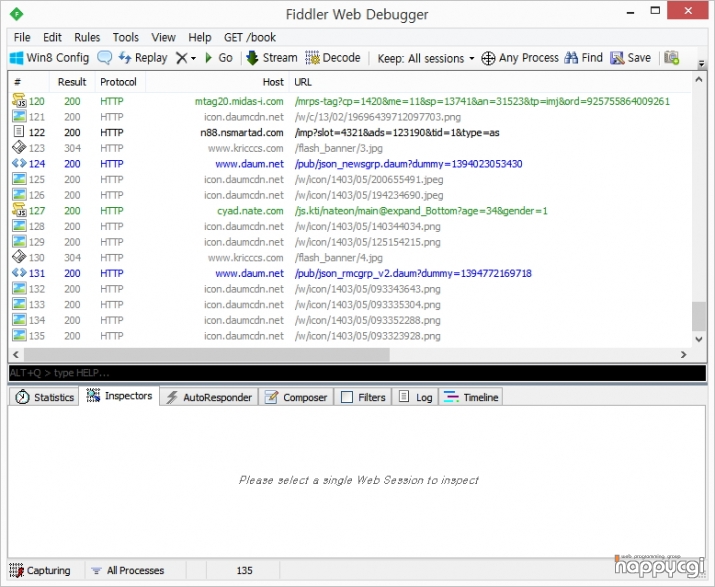The height and width of the screenshot is (587, 715).
Task: Switch to the AutoResponder tab
Action: tap(209, 397)
